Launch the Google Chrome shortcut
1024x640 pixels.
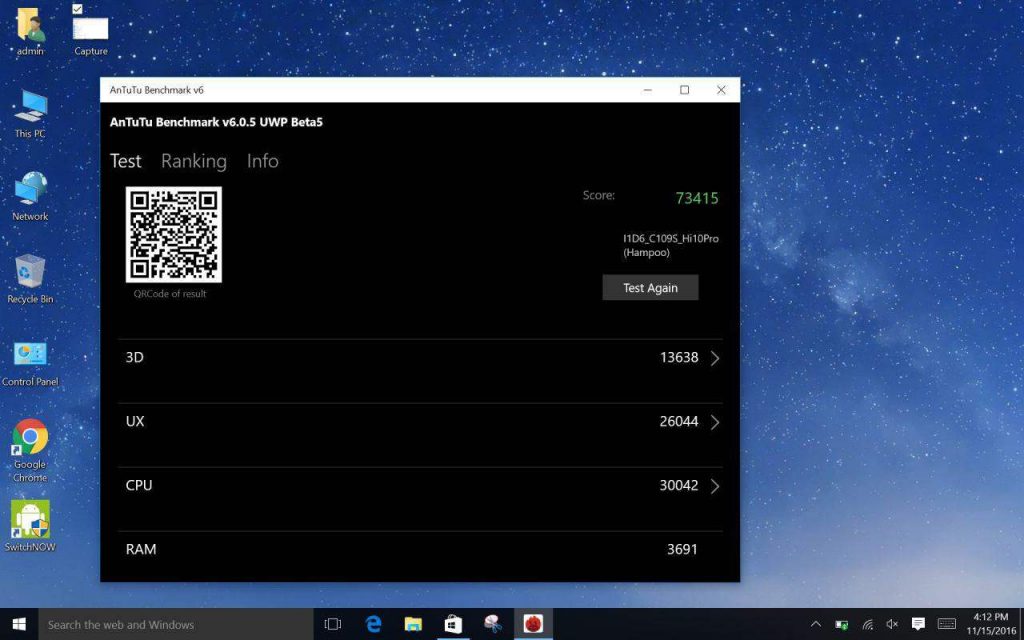pyautogui.click(x=30, y=451)
